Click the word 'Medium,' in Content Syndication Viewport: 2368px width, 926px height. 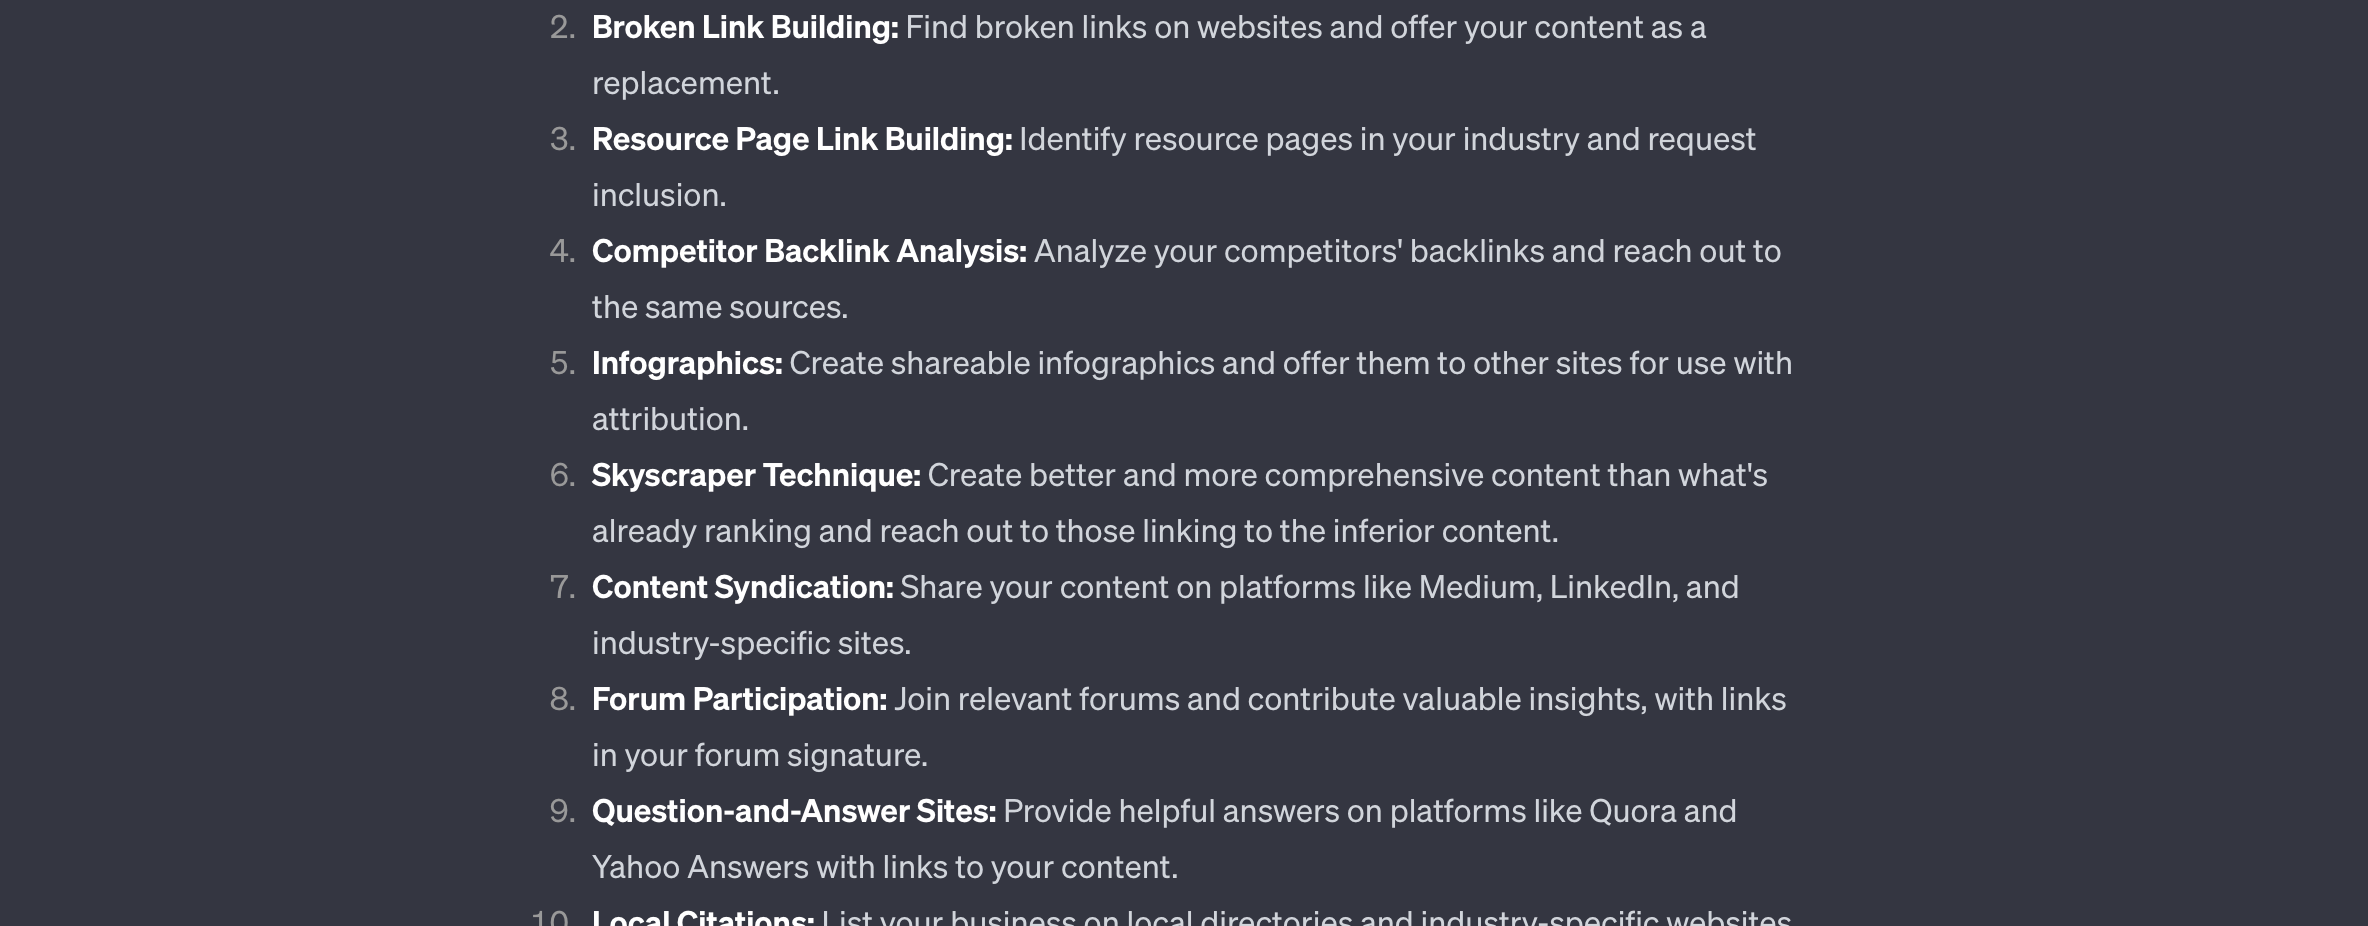tap(1480, 587)
